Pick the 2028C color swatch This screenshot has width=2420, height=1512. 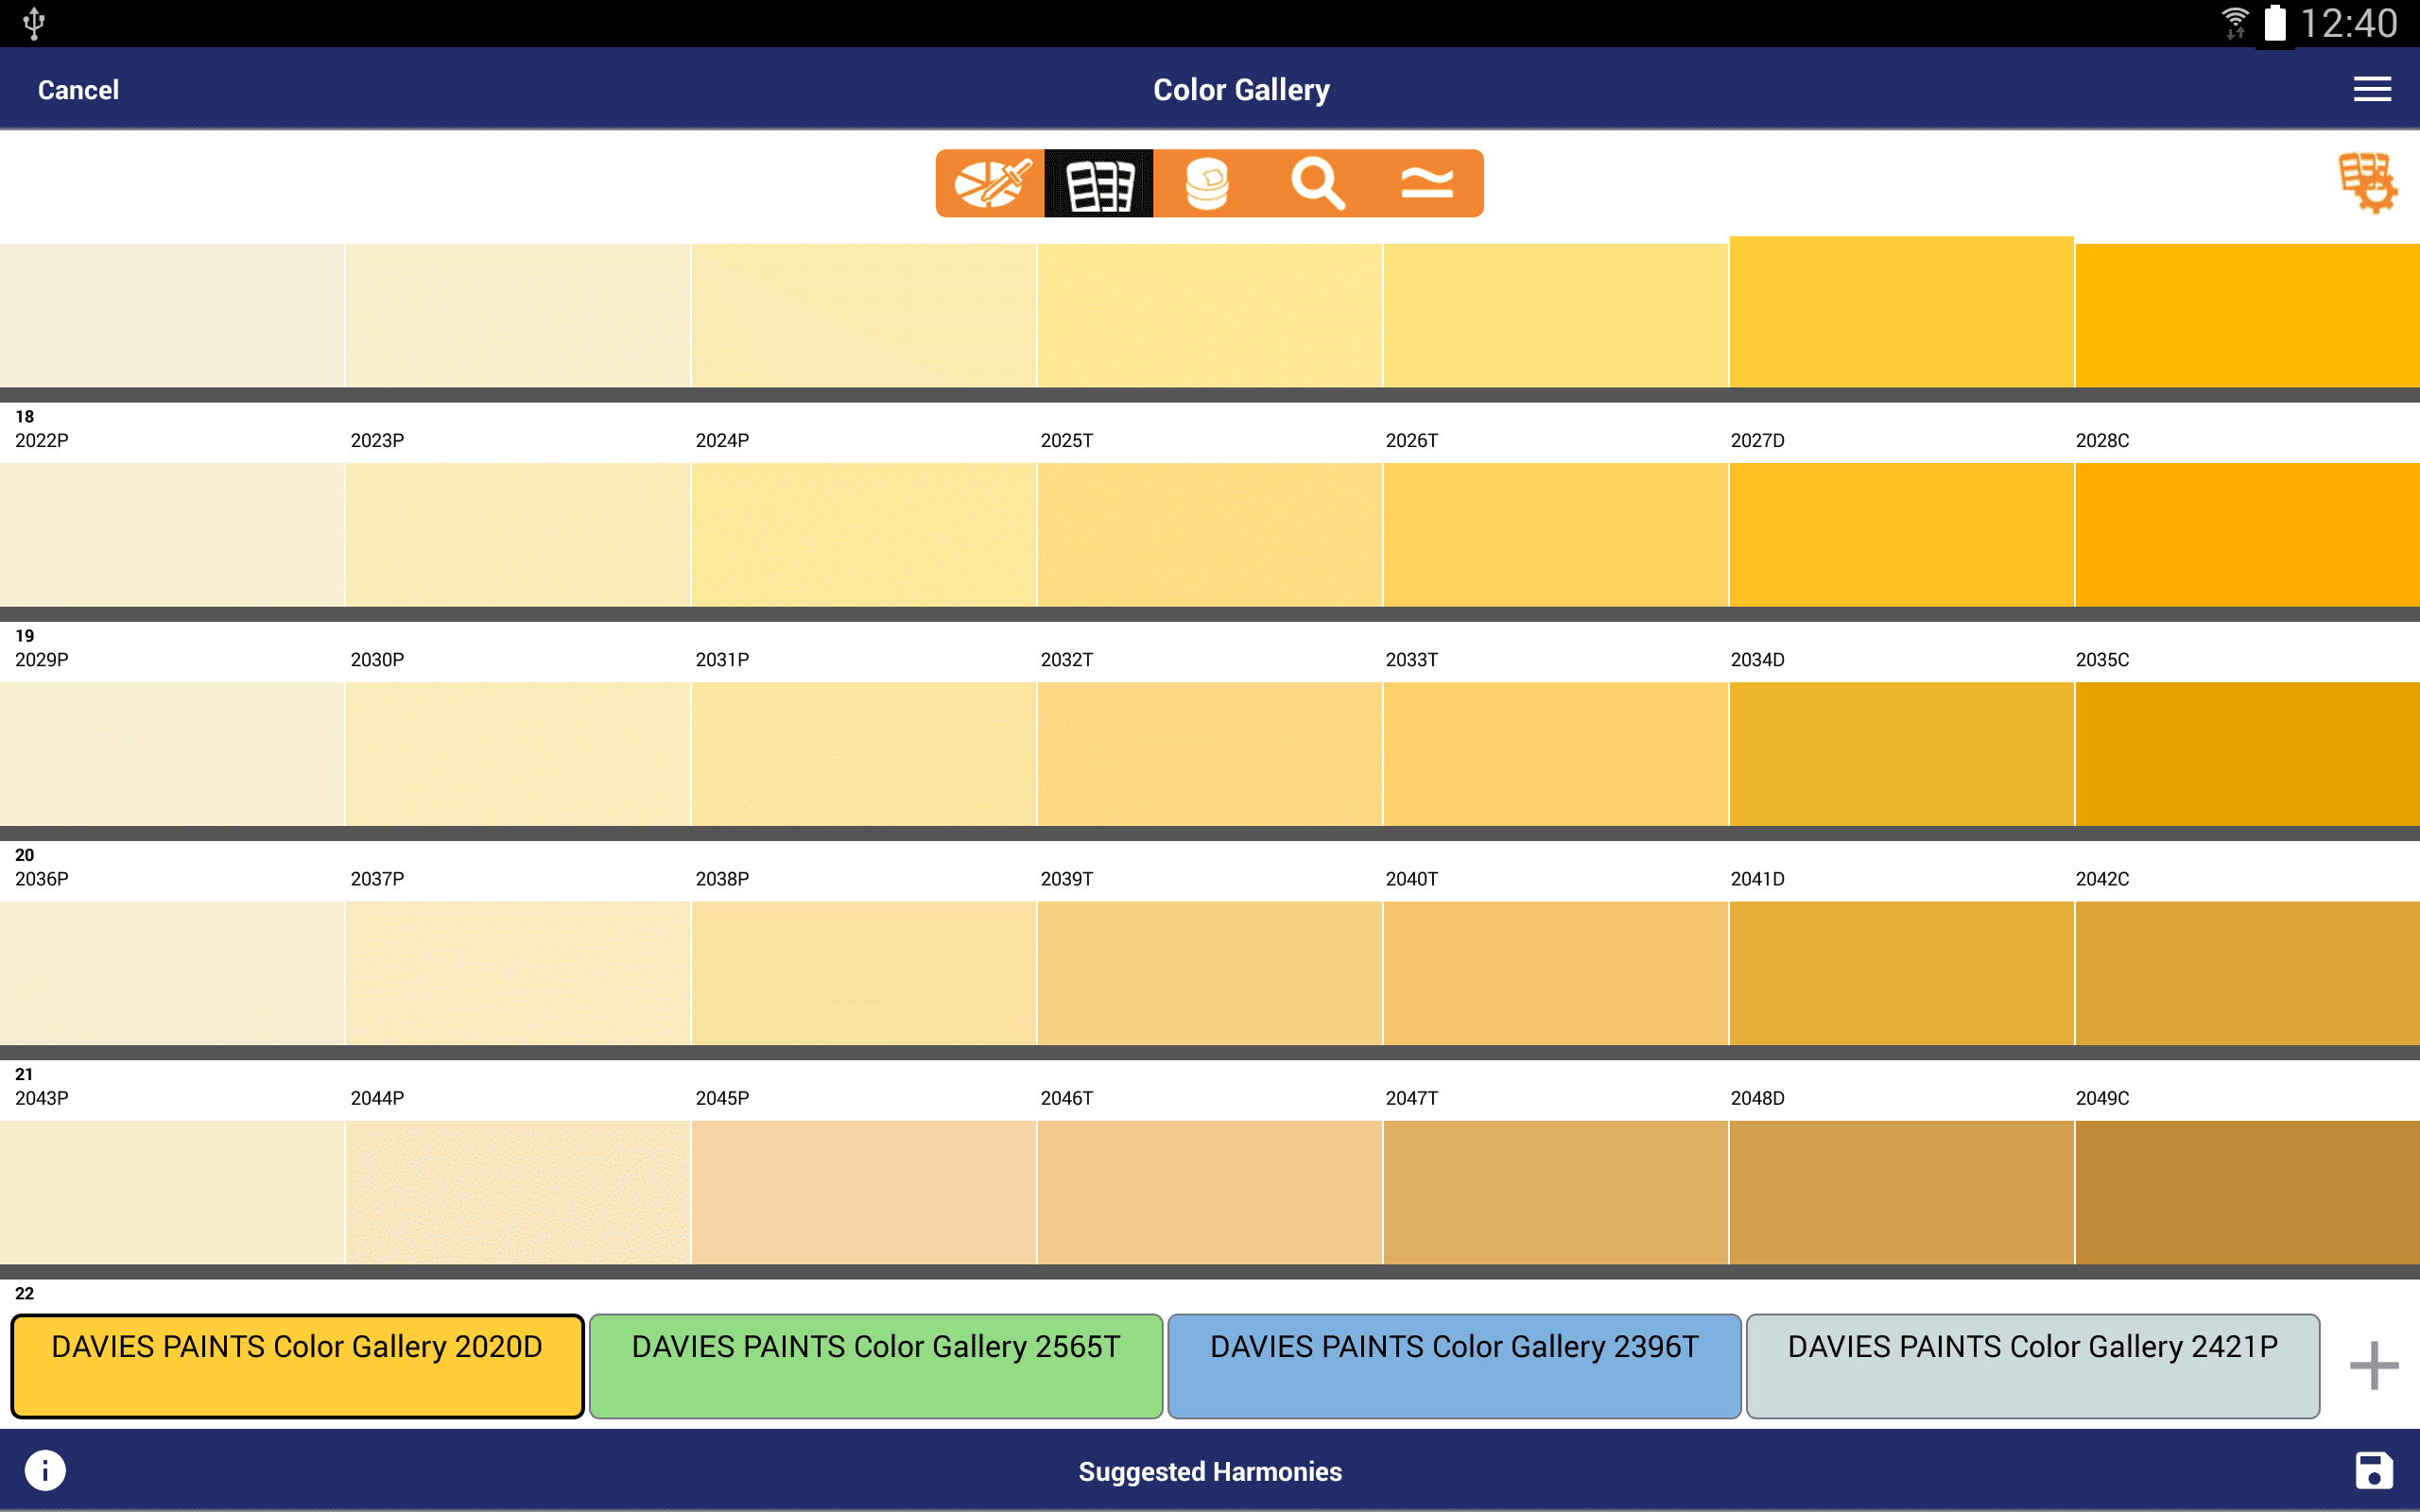[2248, 534]
